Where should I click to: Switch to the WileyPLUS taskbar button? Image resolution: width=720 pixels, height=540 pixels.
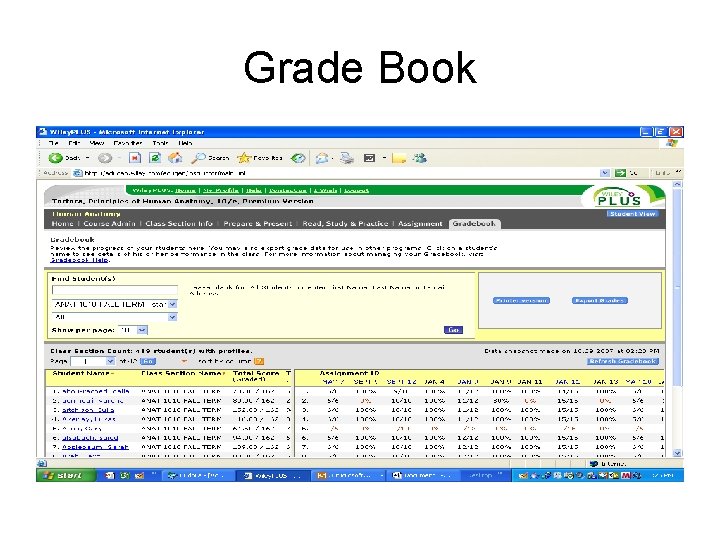[x=272, y=476]
